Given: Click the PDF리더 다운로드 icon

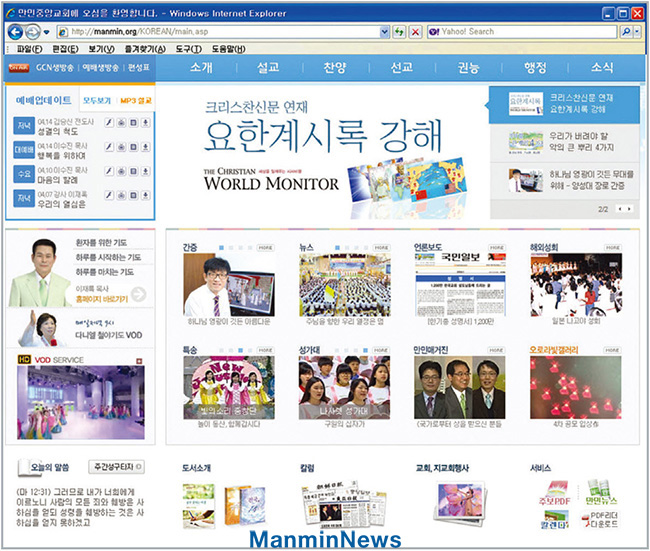Looking at the screenshot, I should pos(600,520).
